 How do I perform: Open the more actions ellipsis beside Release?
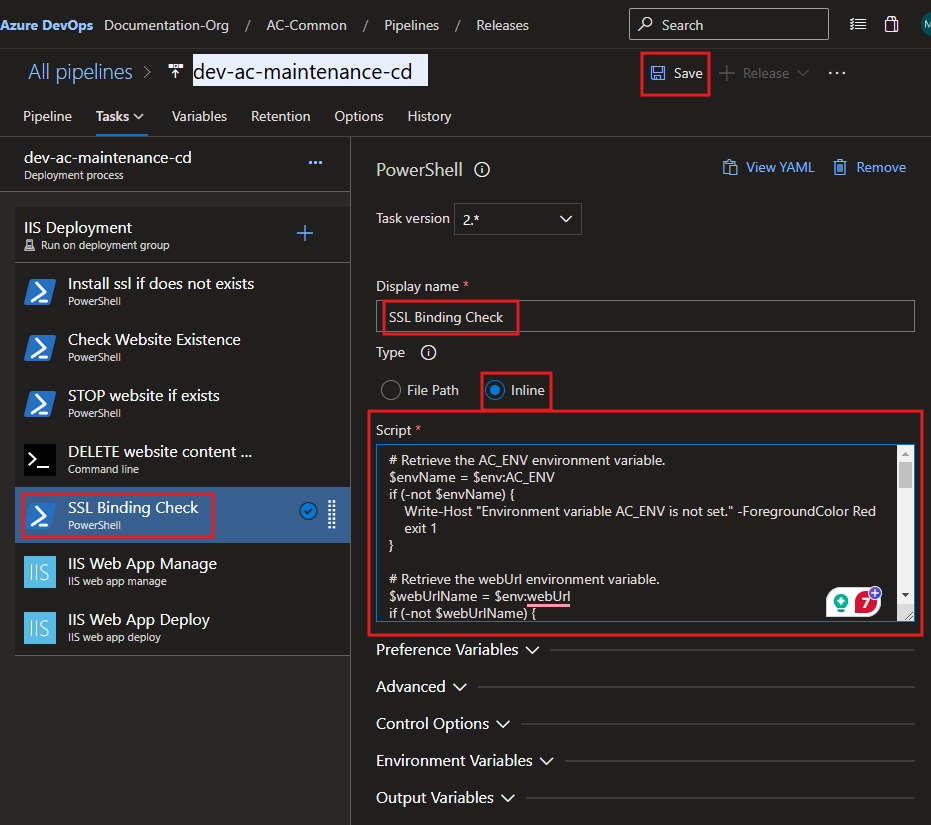coord(837,73)
